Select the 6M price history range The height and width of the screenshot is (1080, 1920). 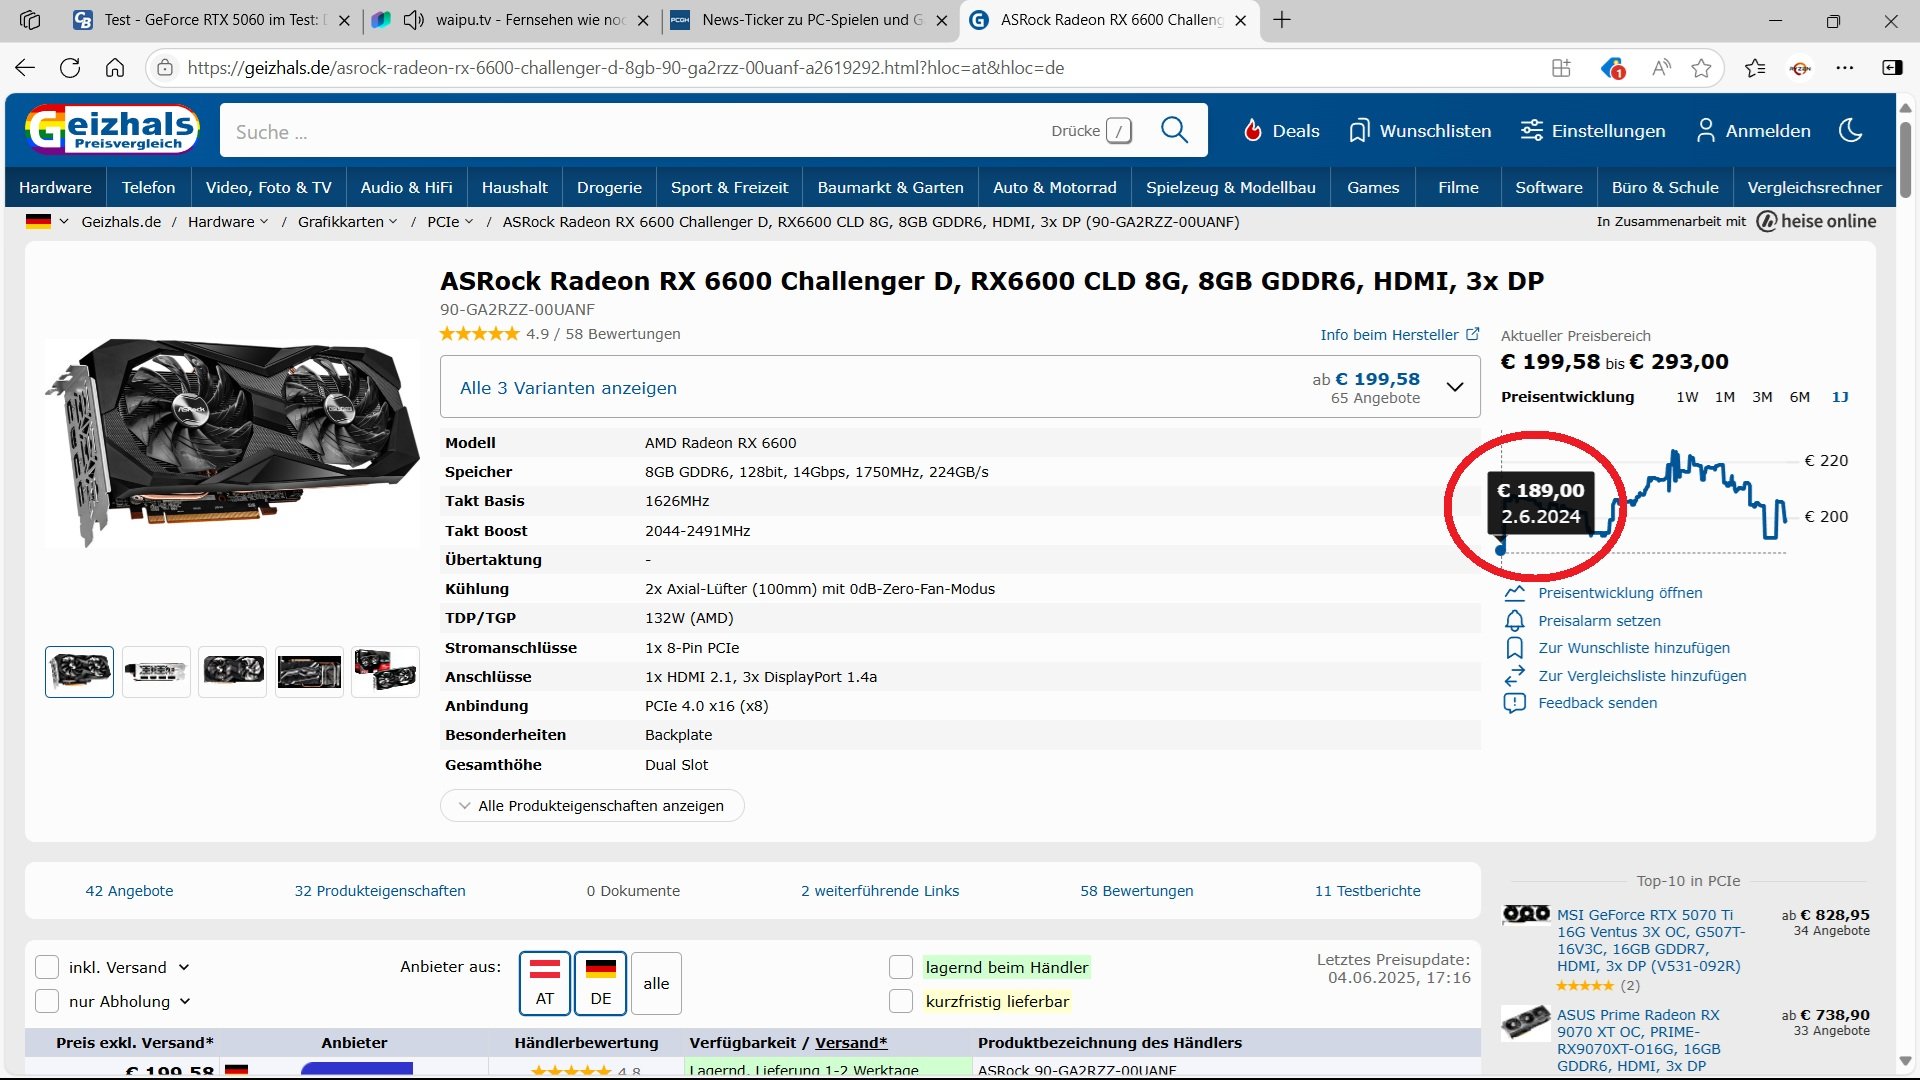[x=1799, y=397]
